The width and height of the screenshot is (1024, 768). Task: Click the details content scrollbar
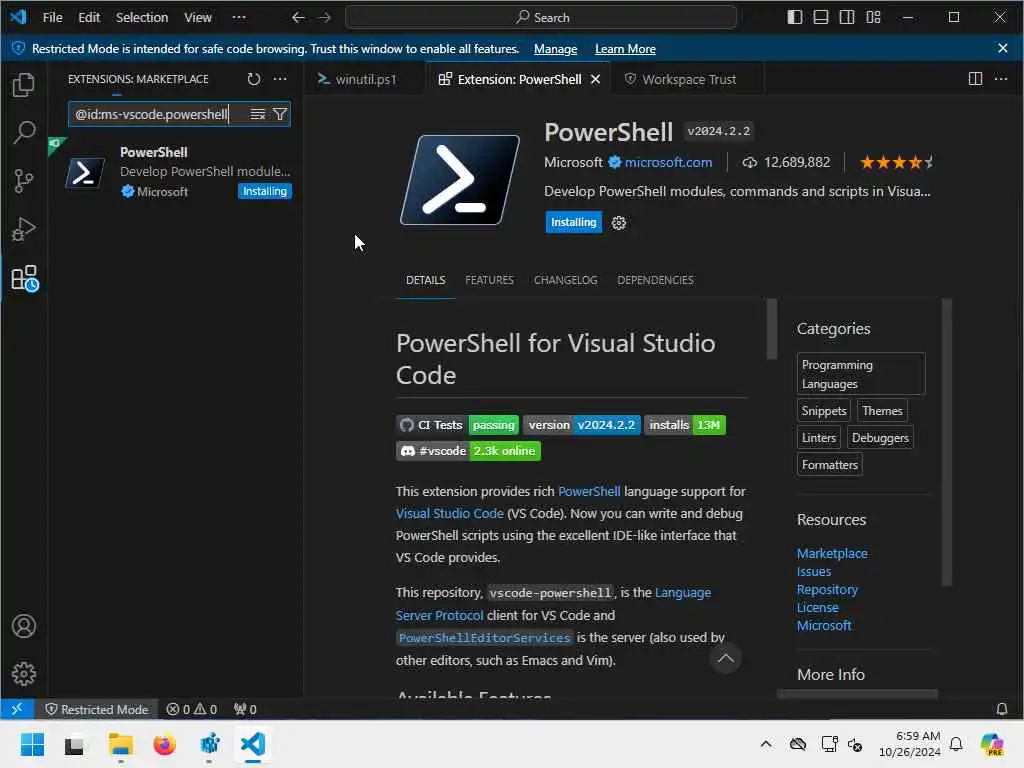[x=771, y=329]
